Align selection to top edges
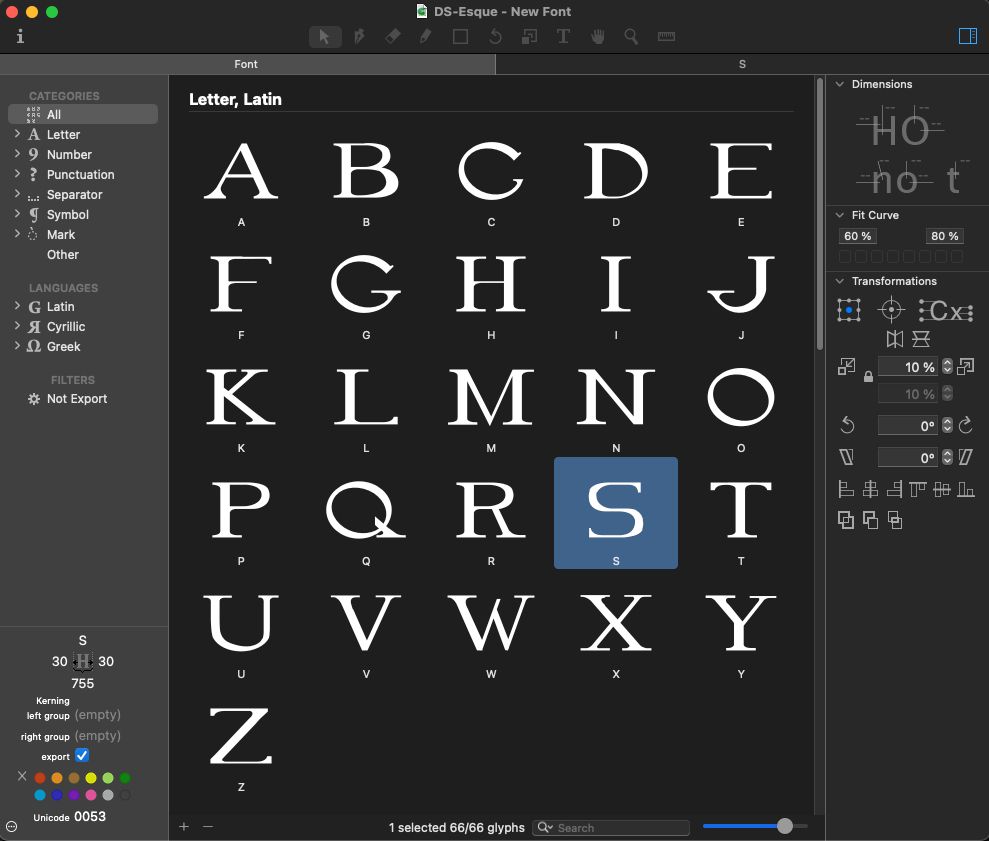This screenshot has height=841, width=989. pos(918,489)
